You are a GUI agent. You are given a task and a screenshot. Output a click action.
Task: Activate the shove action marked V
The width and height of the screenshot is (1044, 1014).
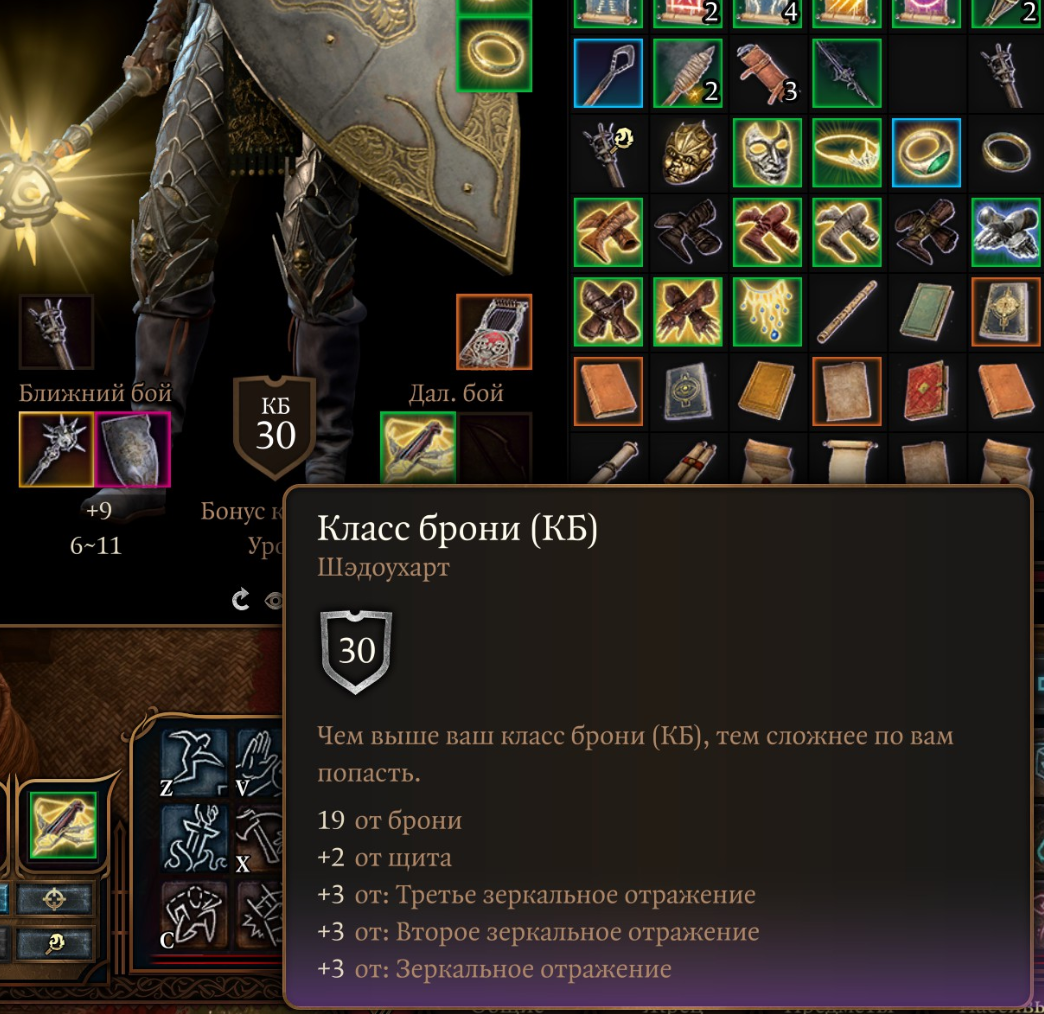pos(260,763)
